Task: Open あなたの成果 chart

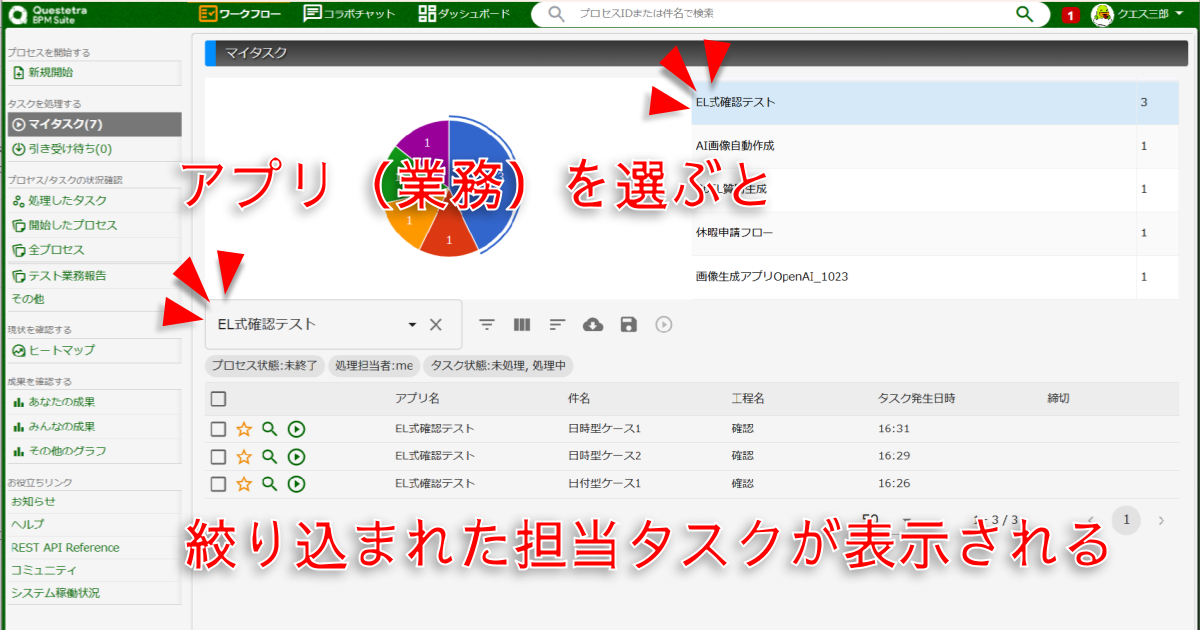Action: (93, 402)
